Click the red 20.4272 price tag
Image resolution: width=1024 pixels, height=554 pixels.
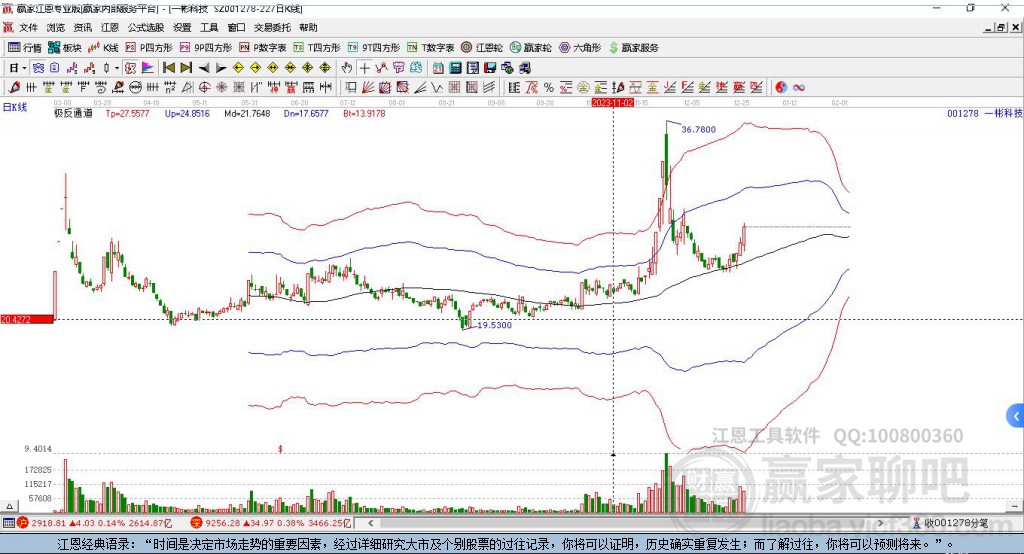point(27,319)
